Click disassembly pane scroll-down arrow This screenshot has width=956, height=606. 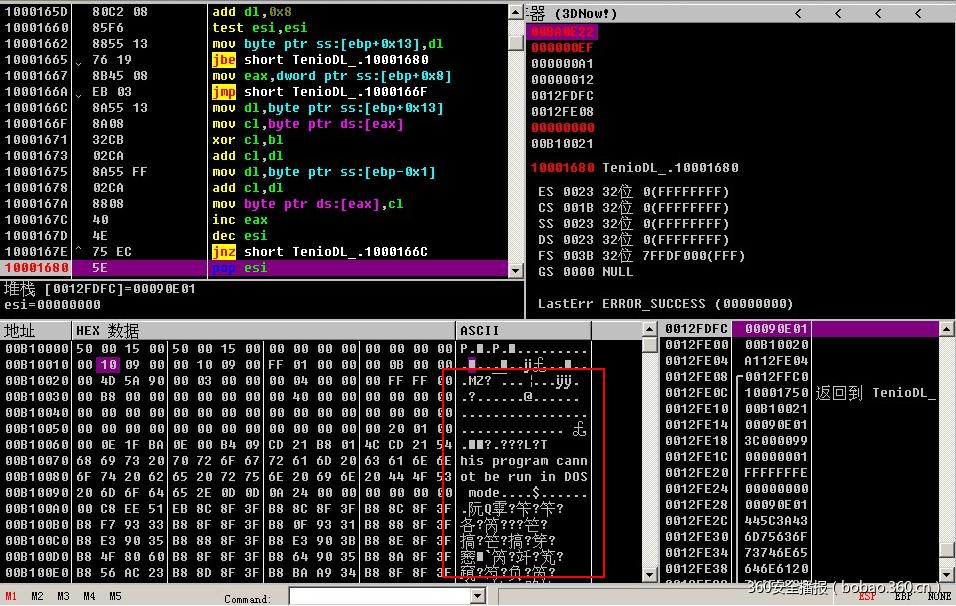point(516,270)
